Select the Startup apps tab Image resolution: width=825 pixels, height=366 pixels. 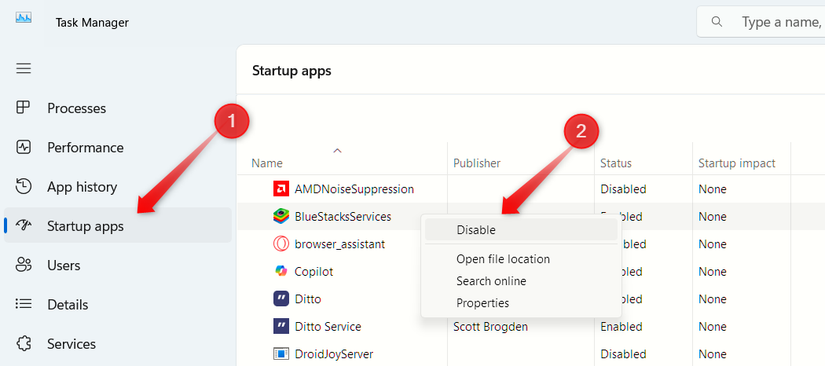coord(117,226)
